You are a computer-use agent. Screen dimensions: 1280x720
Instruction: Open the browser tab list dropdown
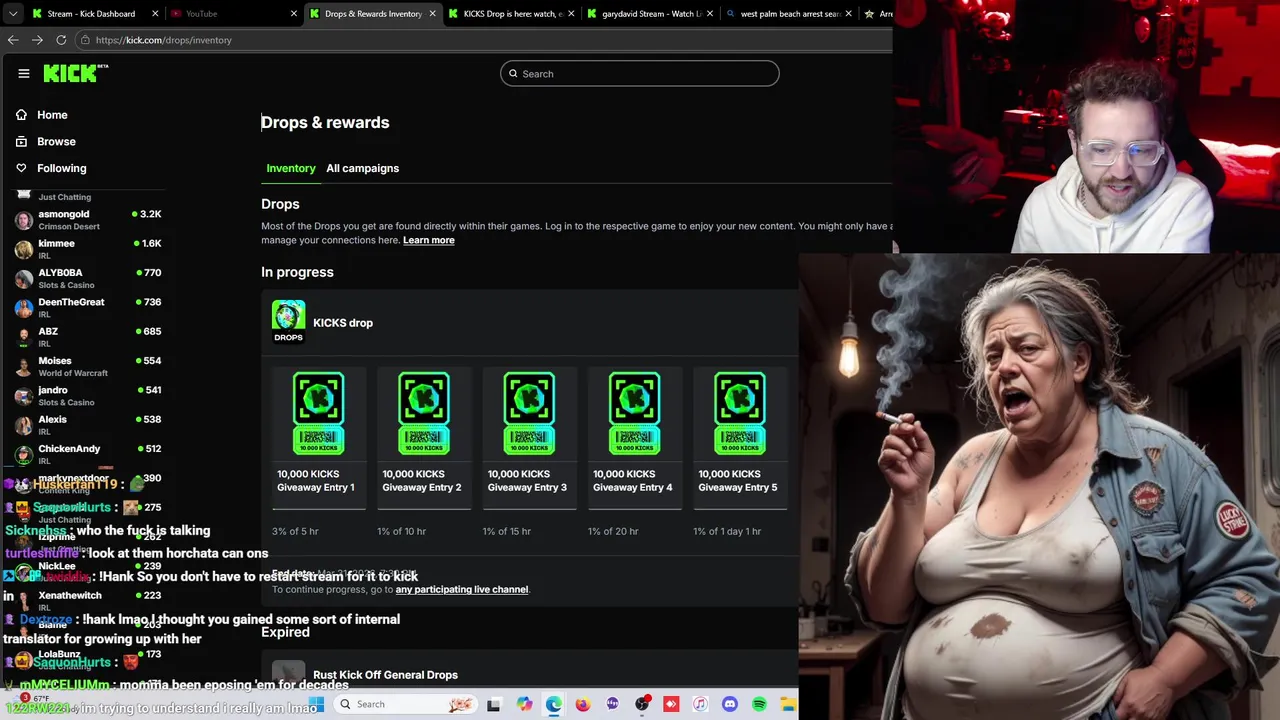coord(12,14)
